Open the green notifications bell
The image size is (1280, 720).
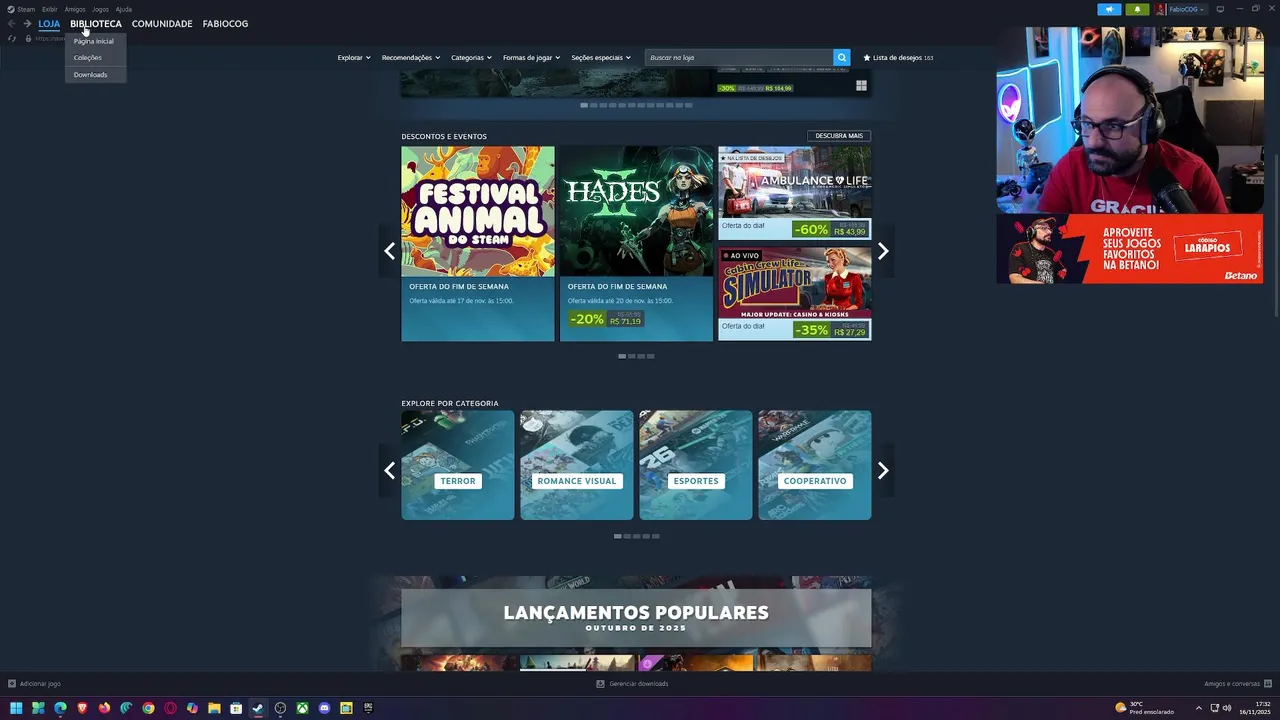1137,9
